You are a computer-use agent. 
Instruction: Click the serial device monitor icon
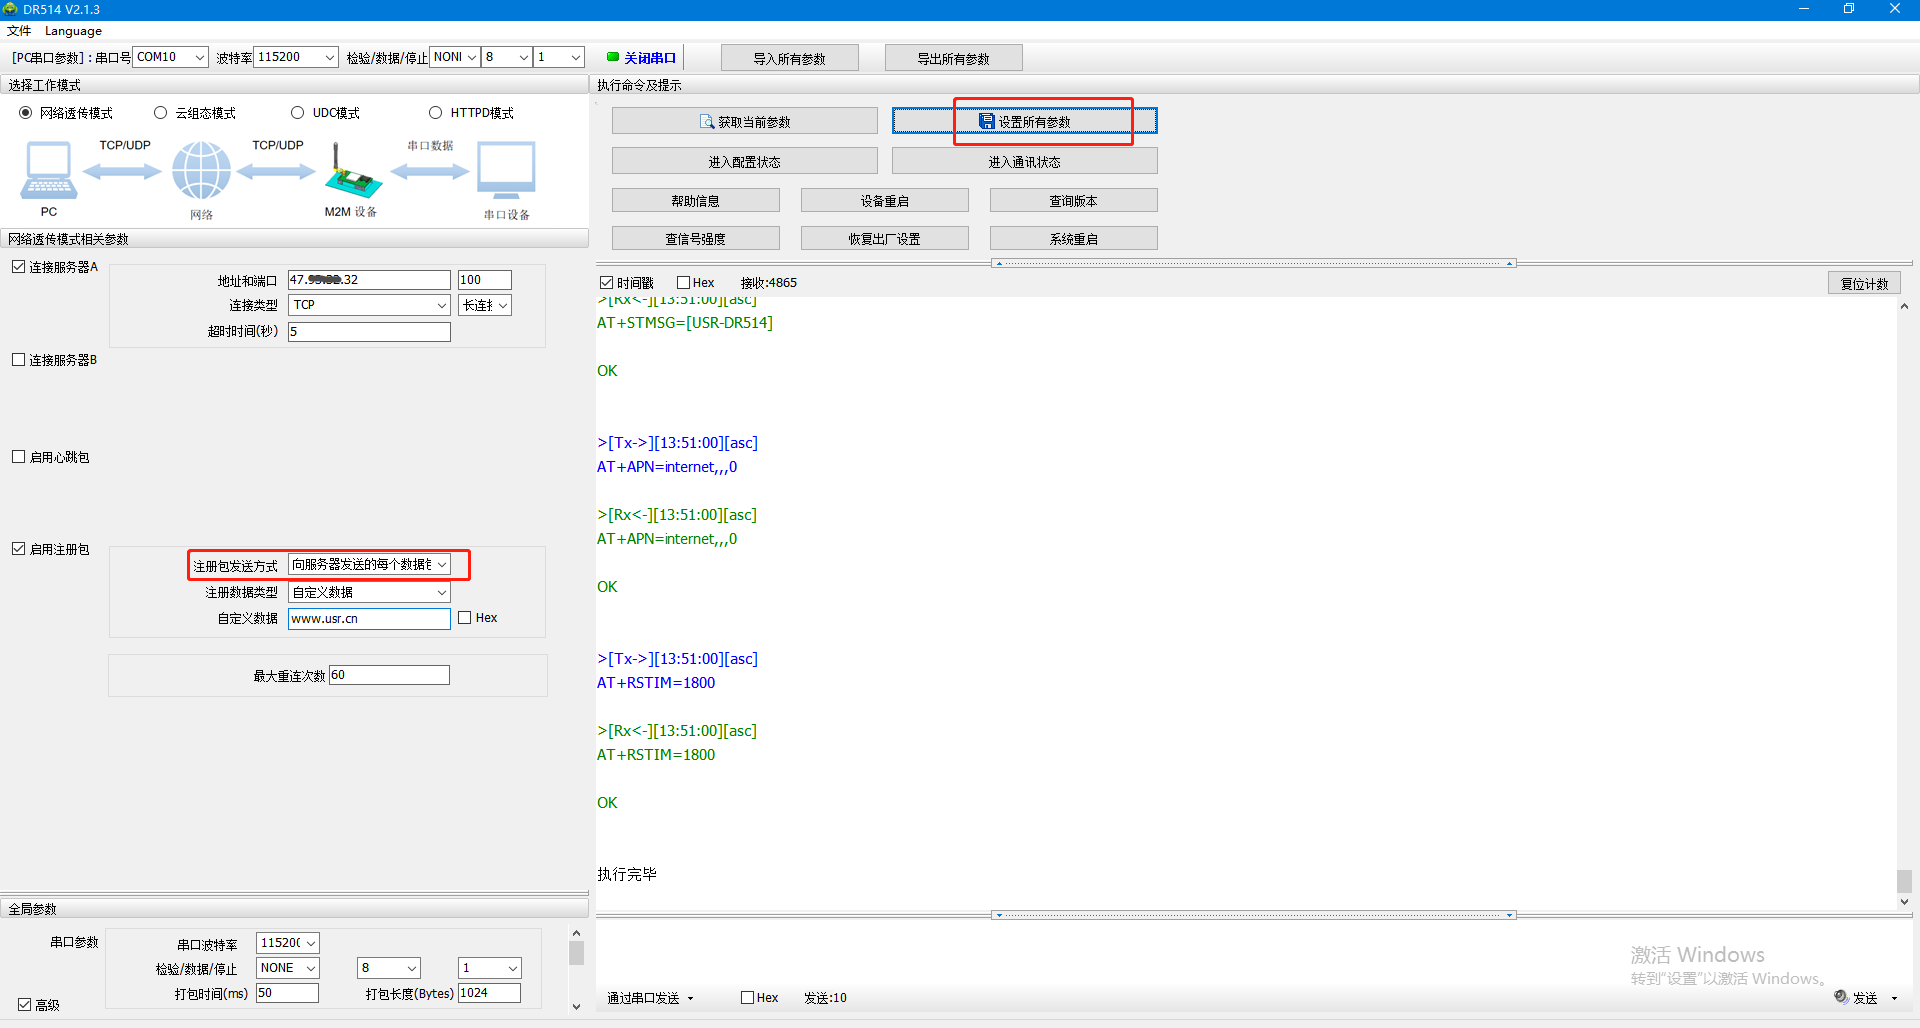click(x=506, y=170)
